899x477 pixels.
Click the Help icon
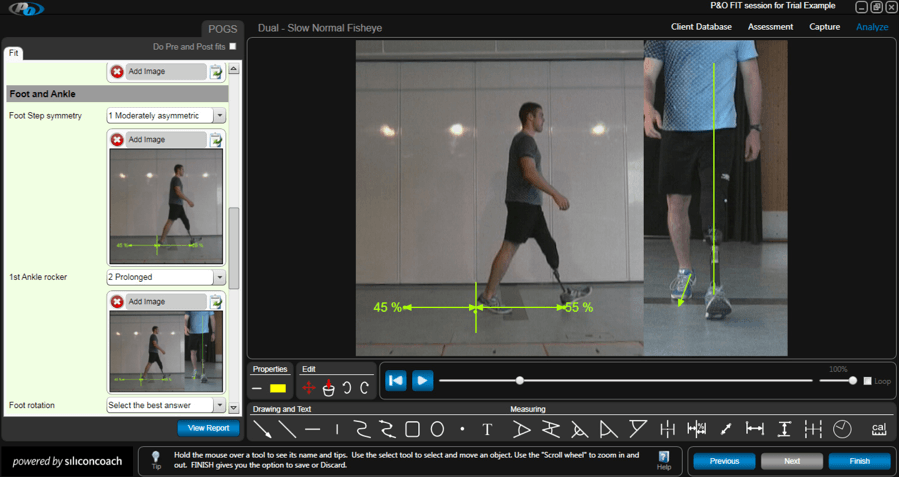pos(664,460)
